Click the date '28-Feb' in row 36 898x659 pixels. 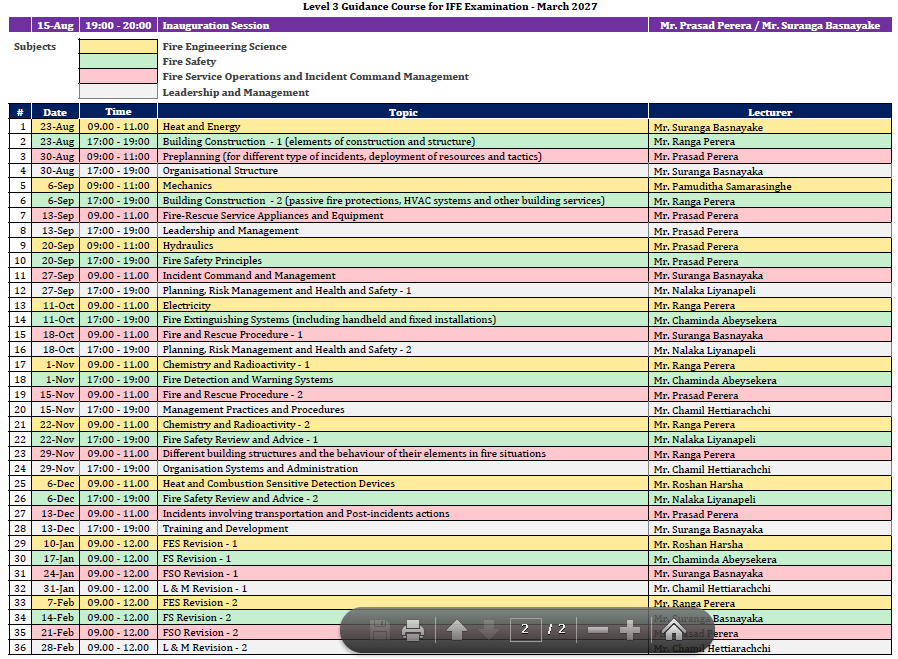click(57, 648)
